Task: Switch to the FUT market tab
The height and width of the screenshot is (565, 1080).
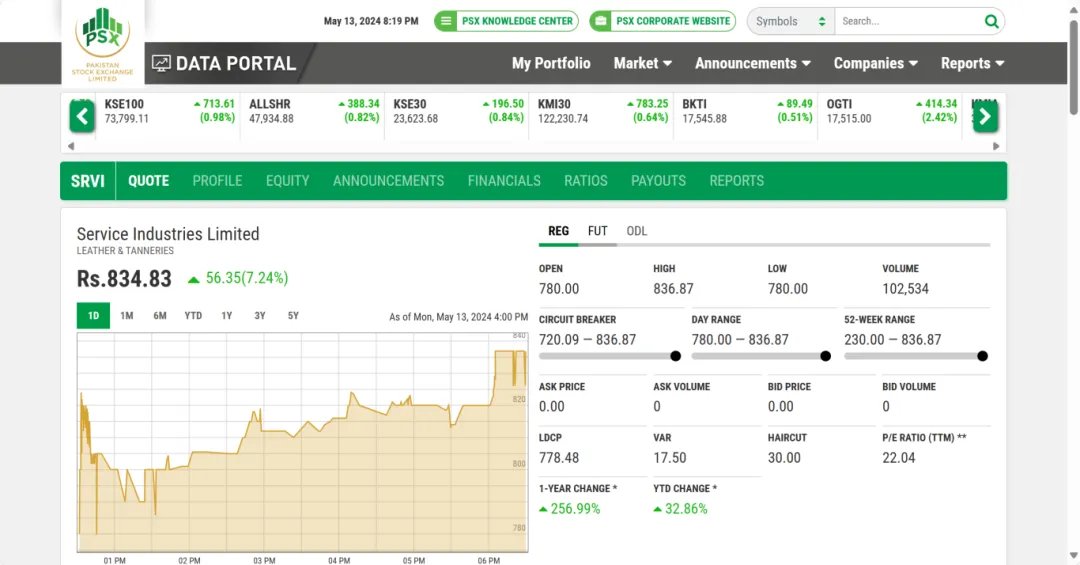Action: point(597,231)
